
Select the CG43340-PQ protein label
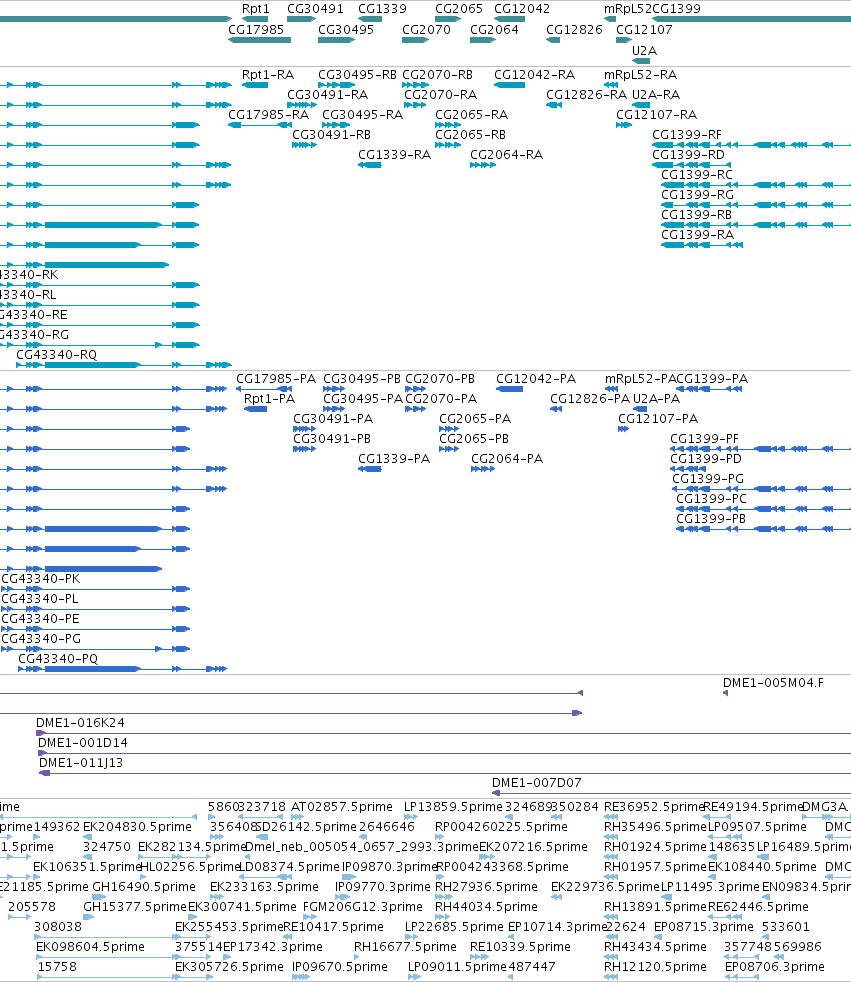pos(58,659)
